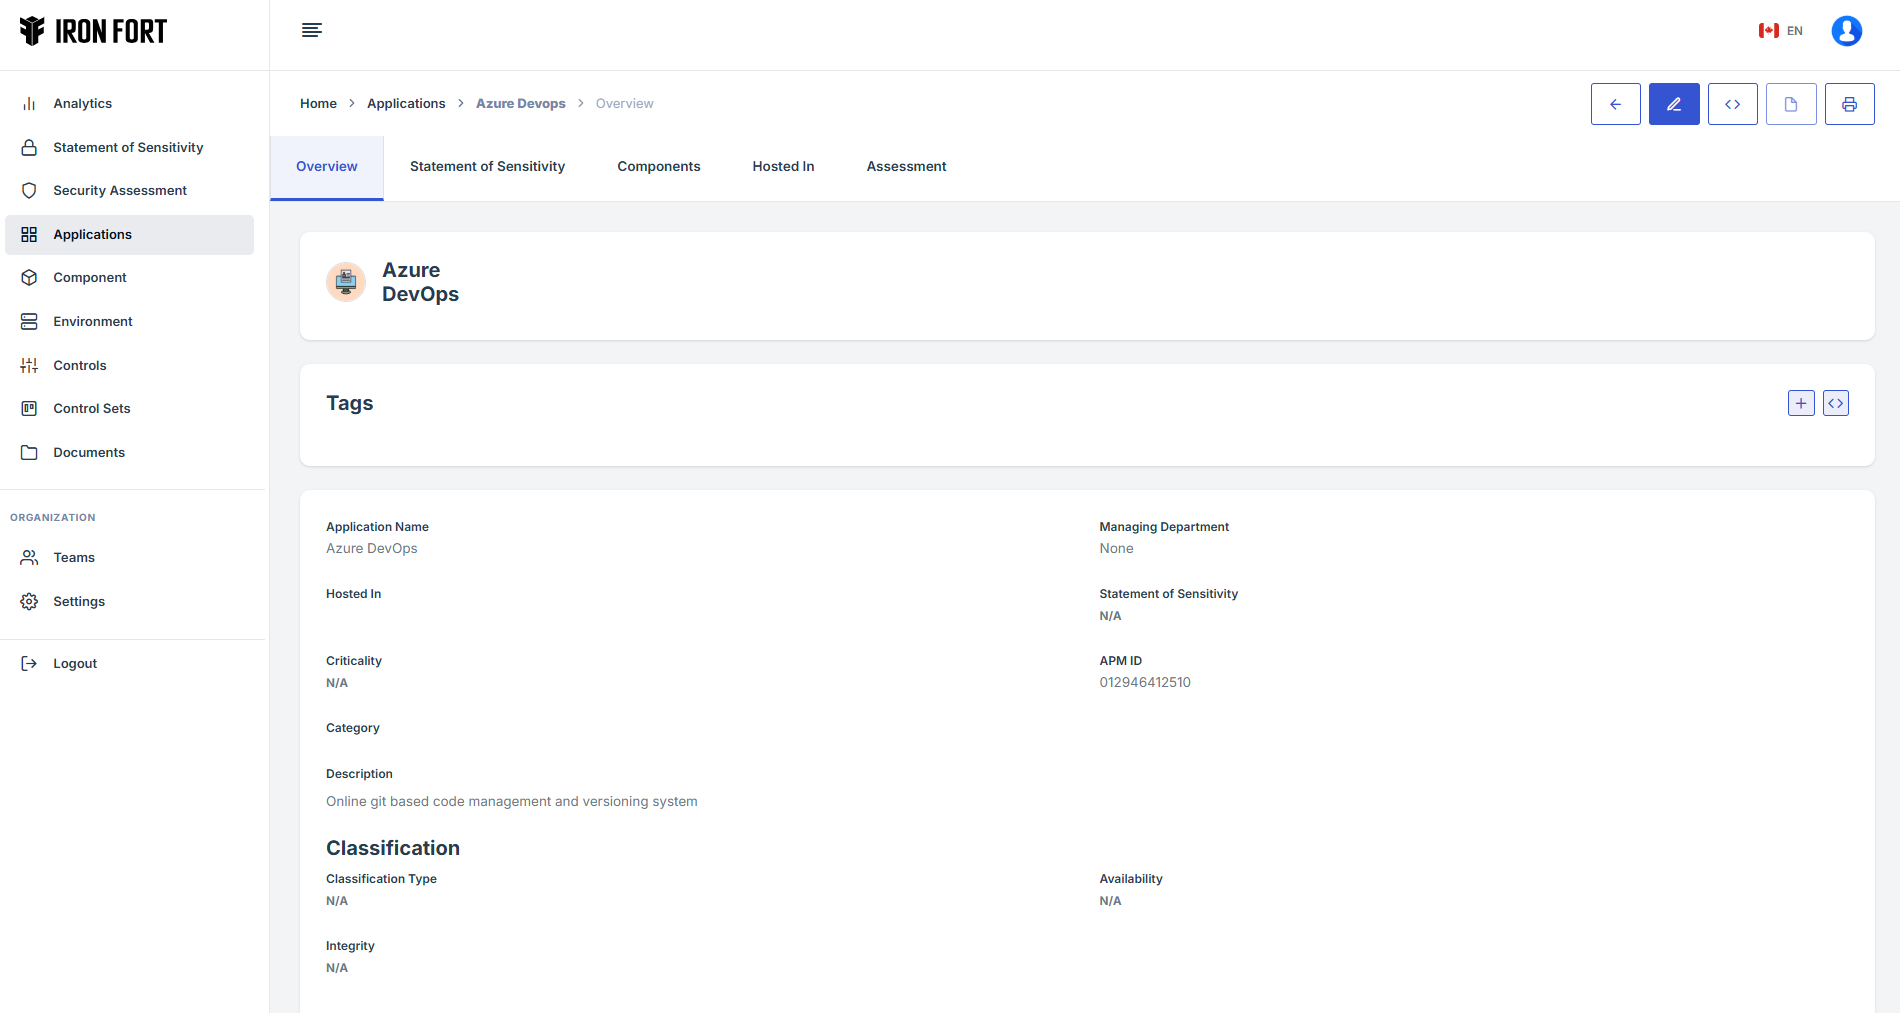Click the Iron Fort logo

94,32
